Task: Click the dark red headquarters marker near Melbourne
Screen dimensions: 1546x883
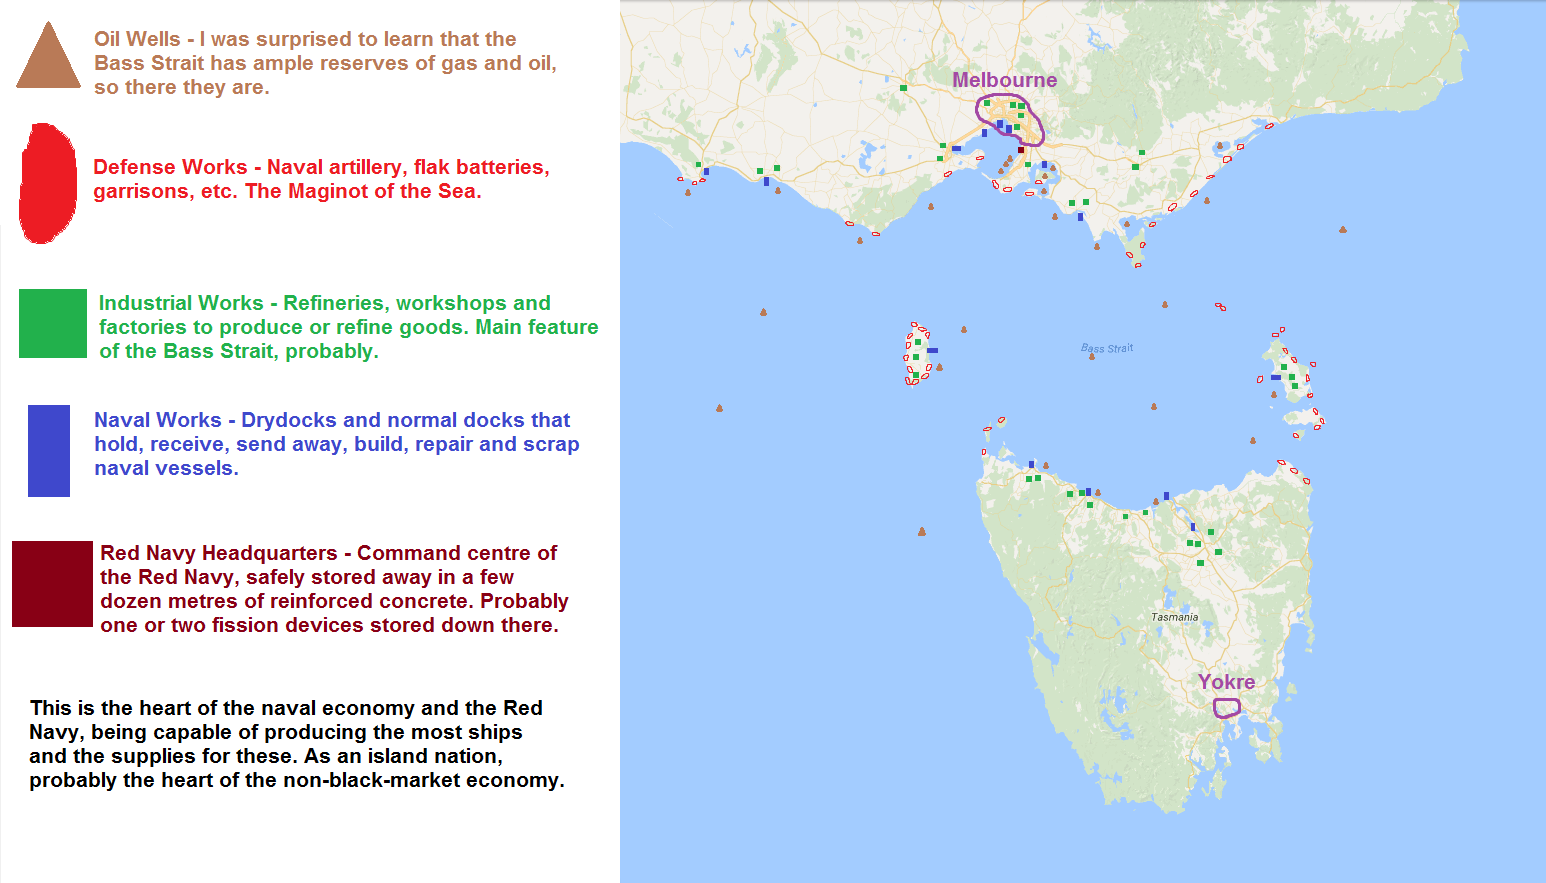Action: [1021, 150]
